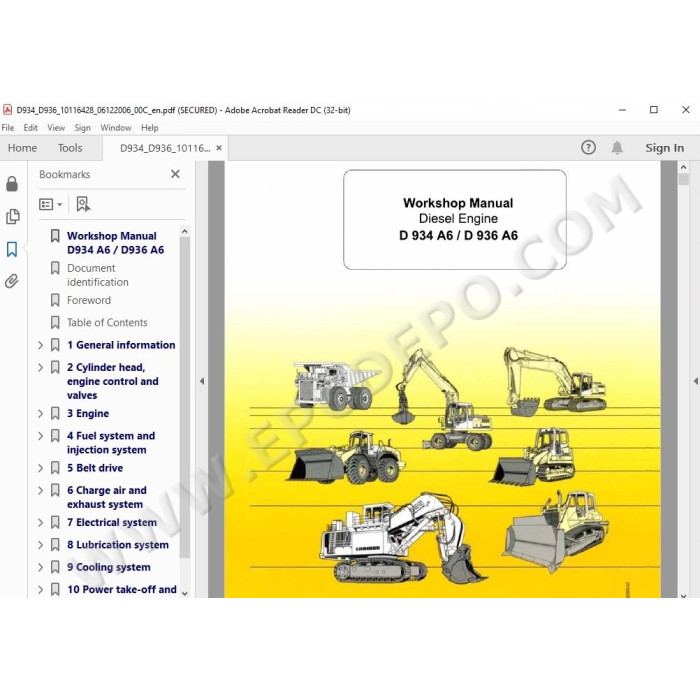Click the document vertical scrollbar thumb
Screen dimensions: 700x700
click(683, 179)
